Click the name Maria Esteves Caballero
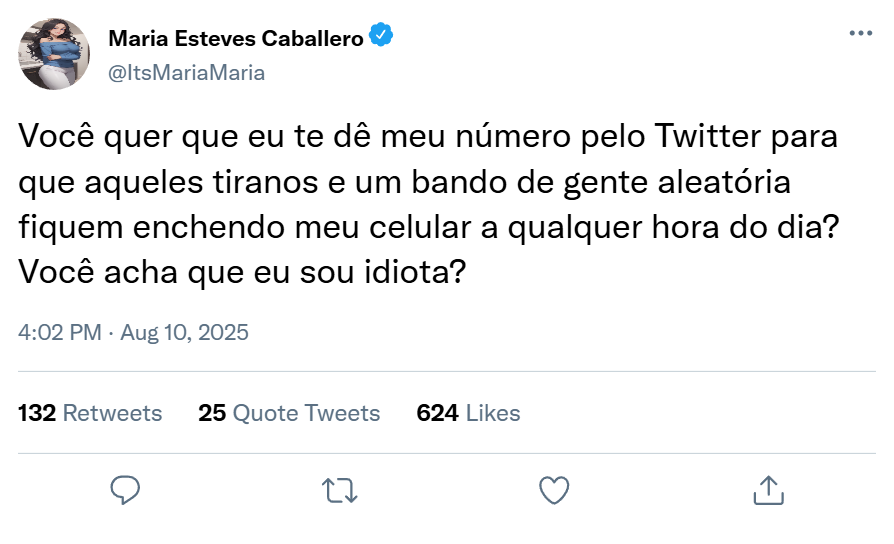The image size is (894, 544). [x=235, y=39]
